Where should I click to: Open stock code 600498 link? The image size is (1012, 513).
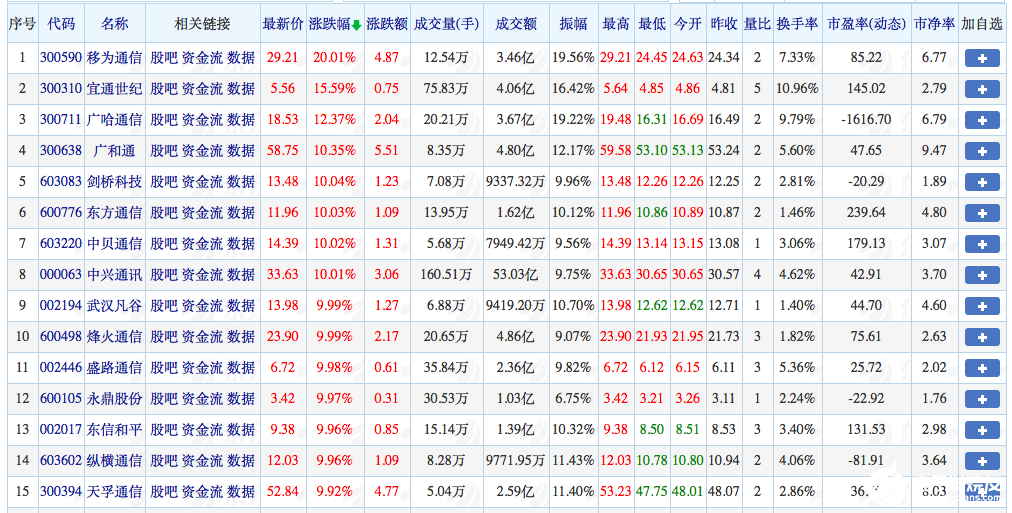click(61, 337)
